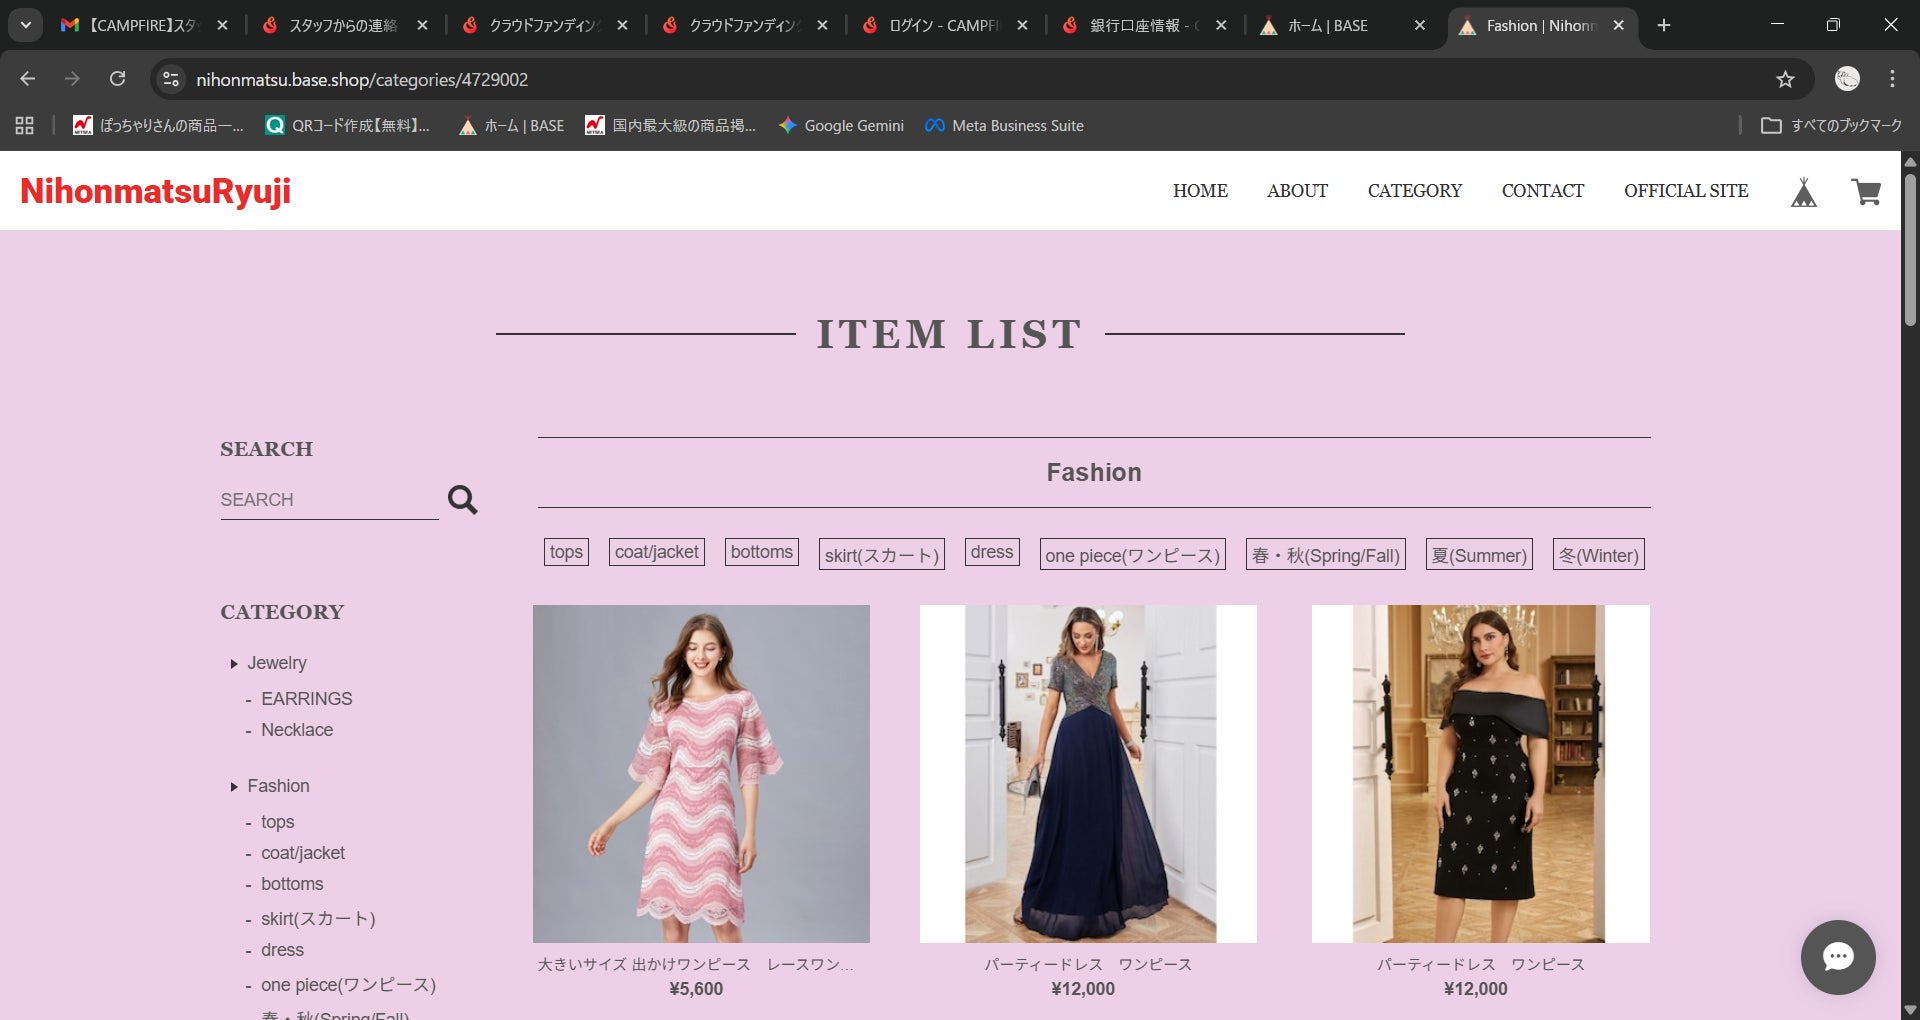1920x1020 pixels.
Task: Open the shopping cart icon
Action: pos(1866,192)
